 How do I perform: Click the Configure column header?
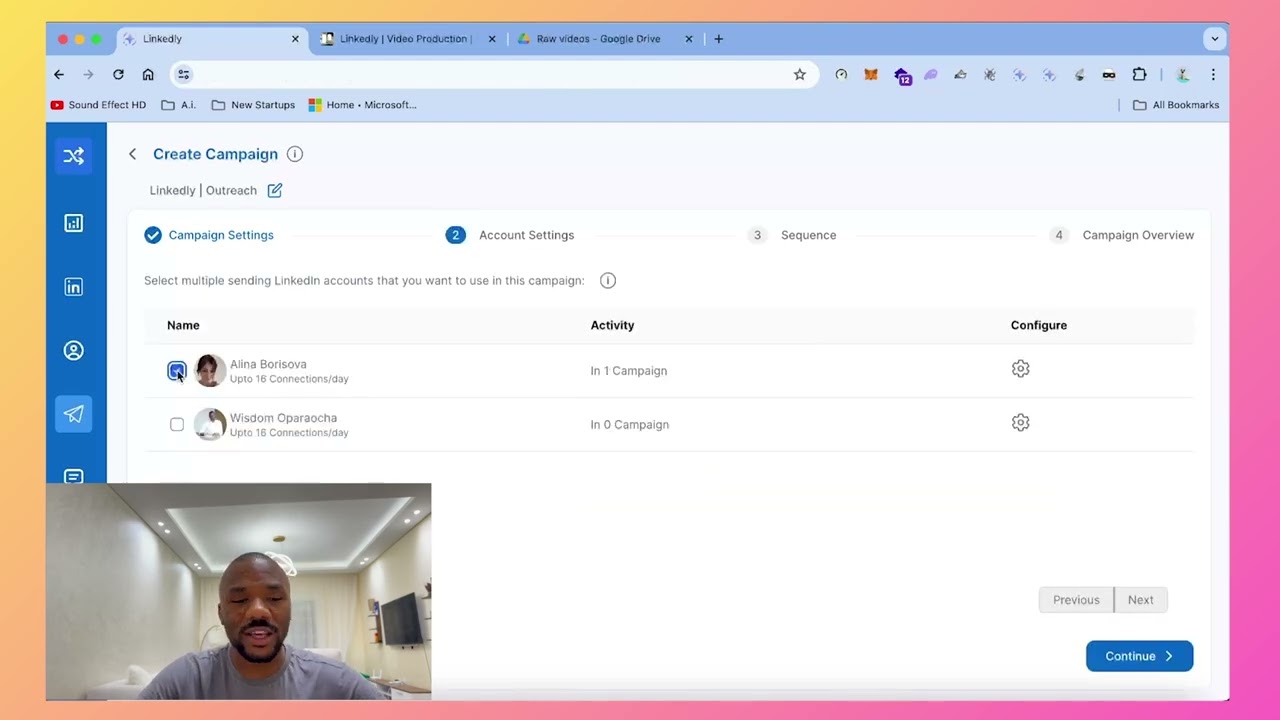pos(1039,325)
